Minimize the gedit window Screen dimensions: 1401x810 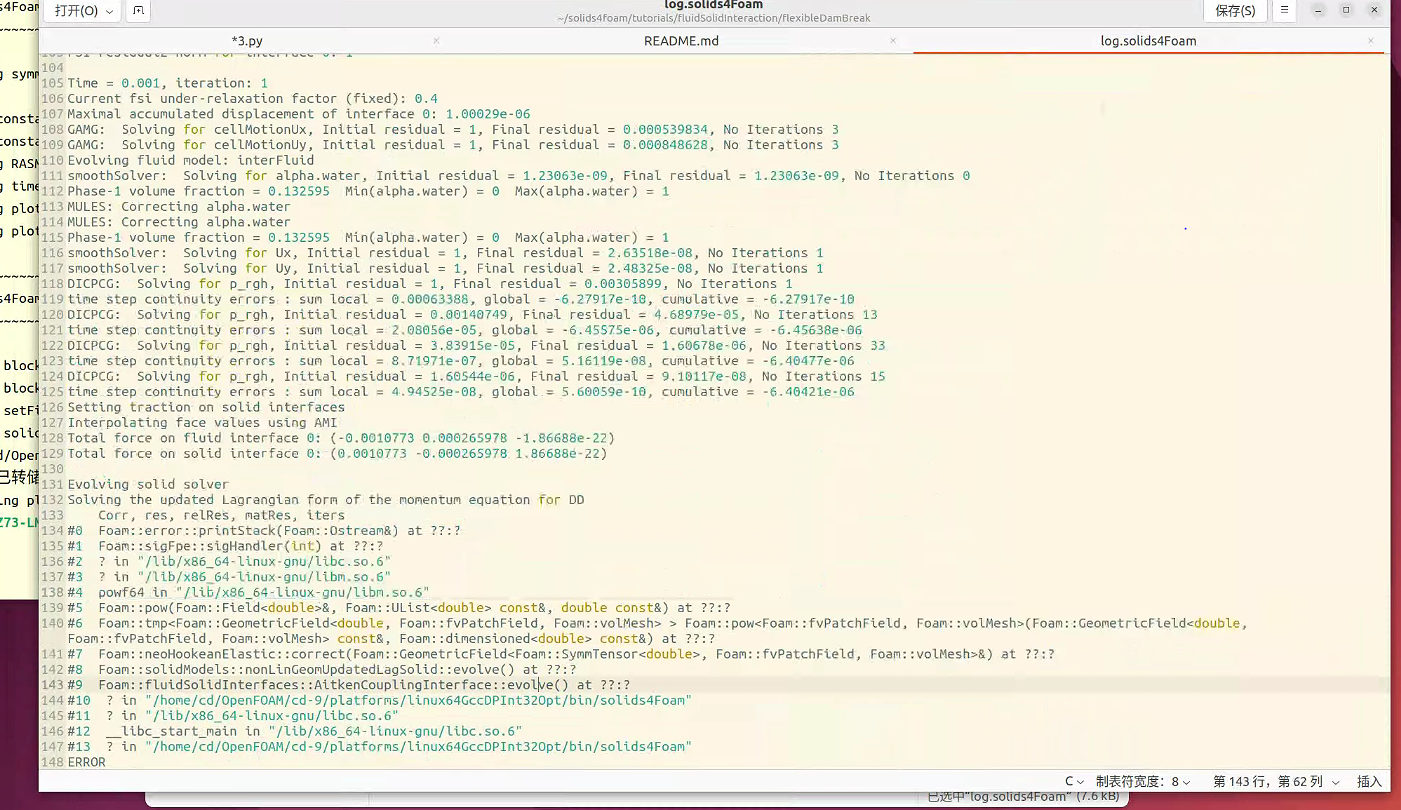coord(1321,10)
